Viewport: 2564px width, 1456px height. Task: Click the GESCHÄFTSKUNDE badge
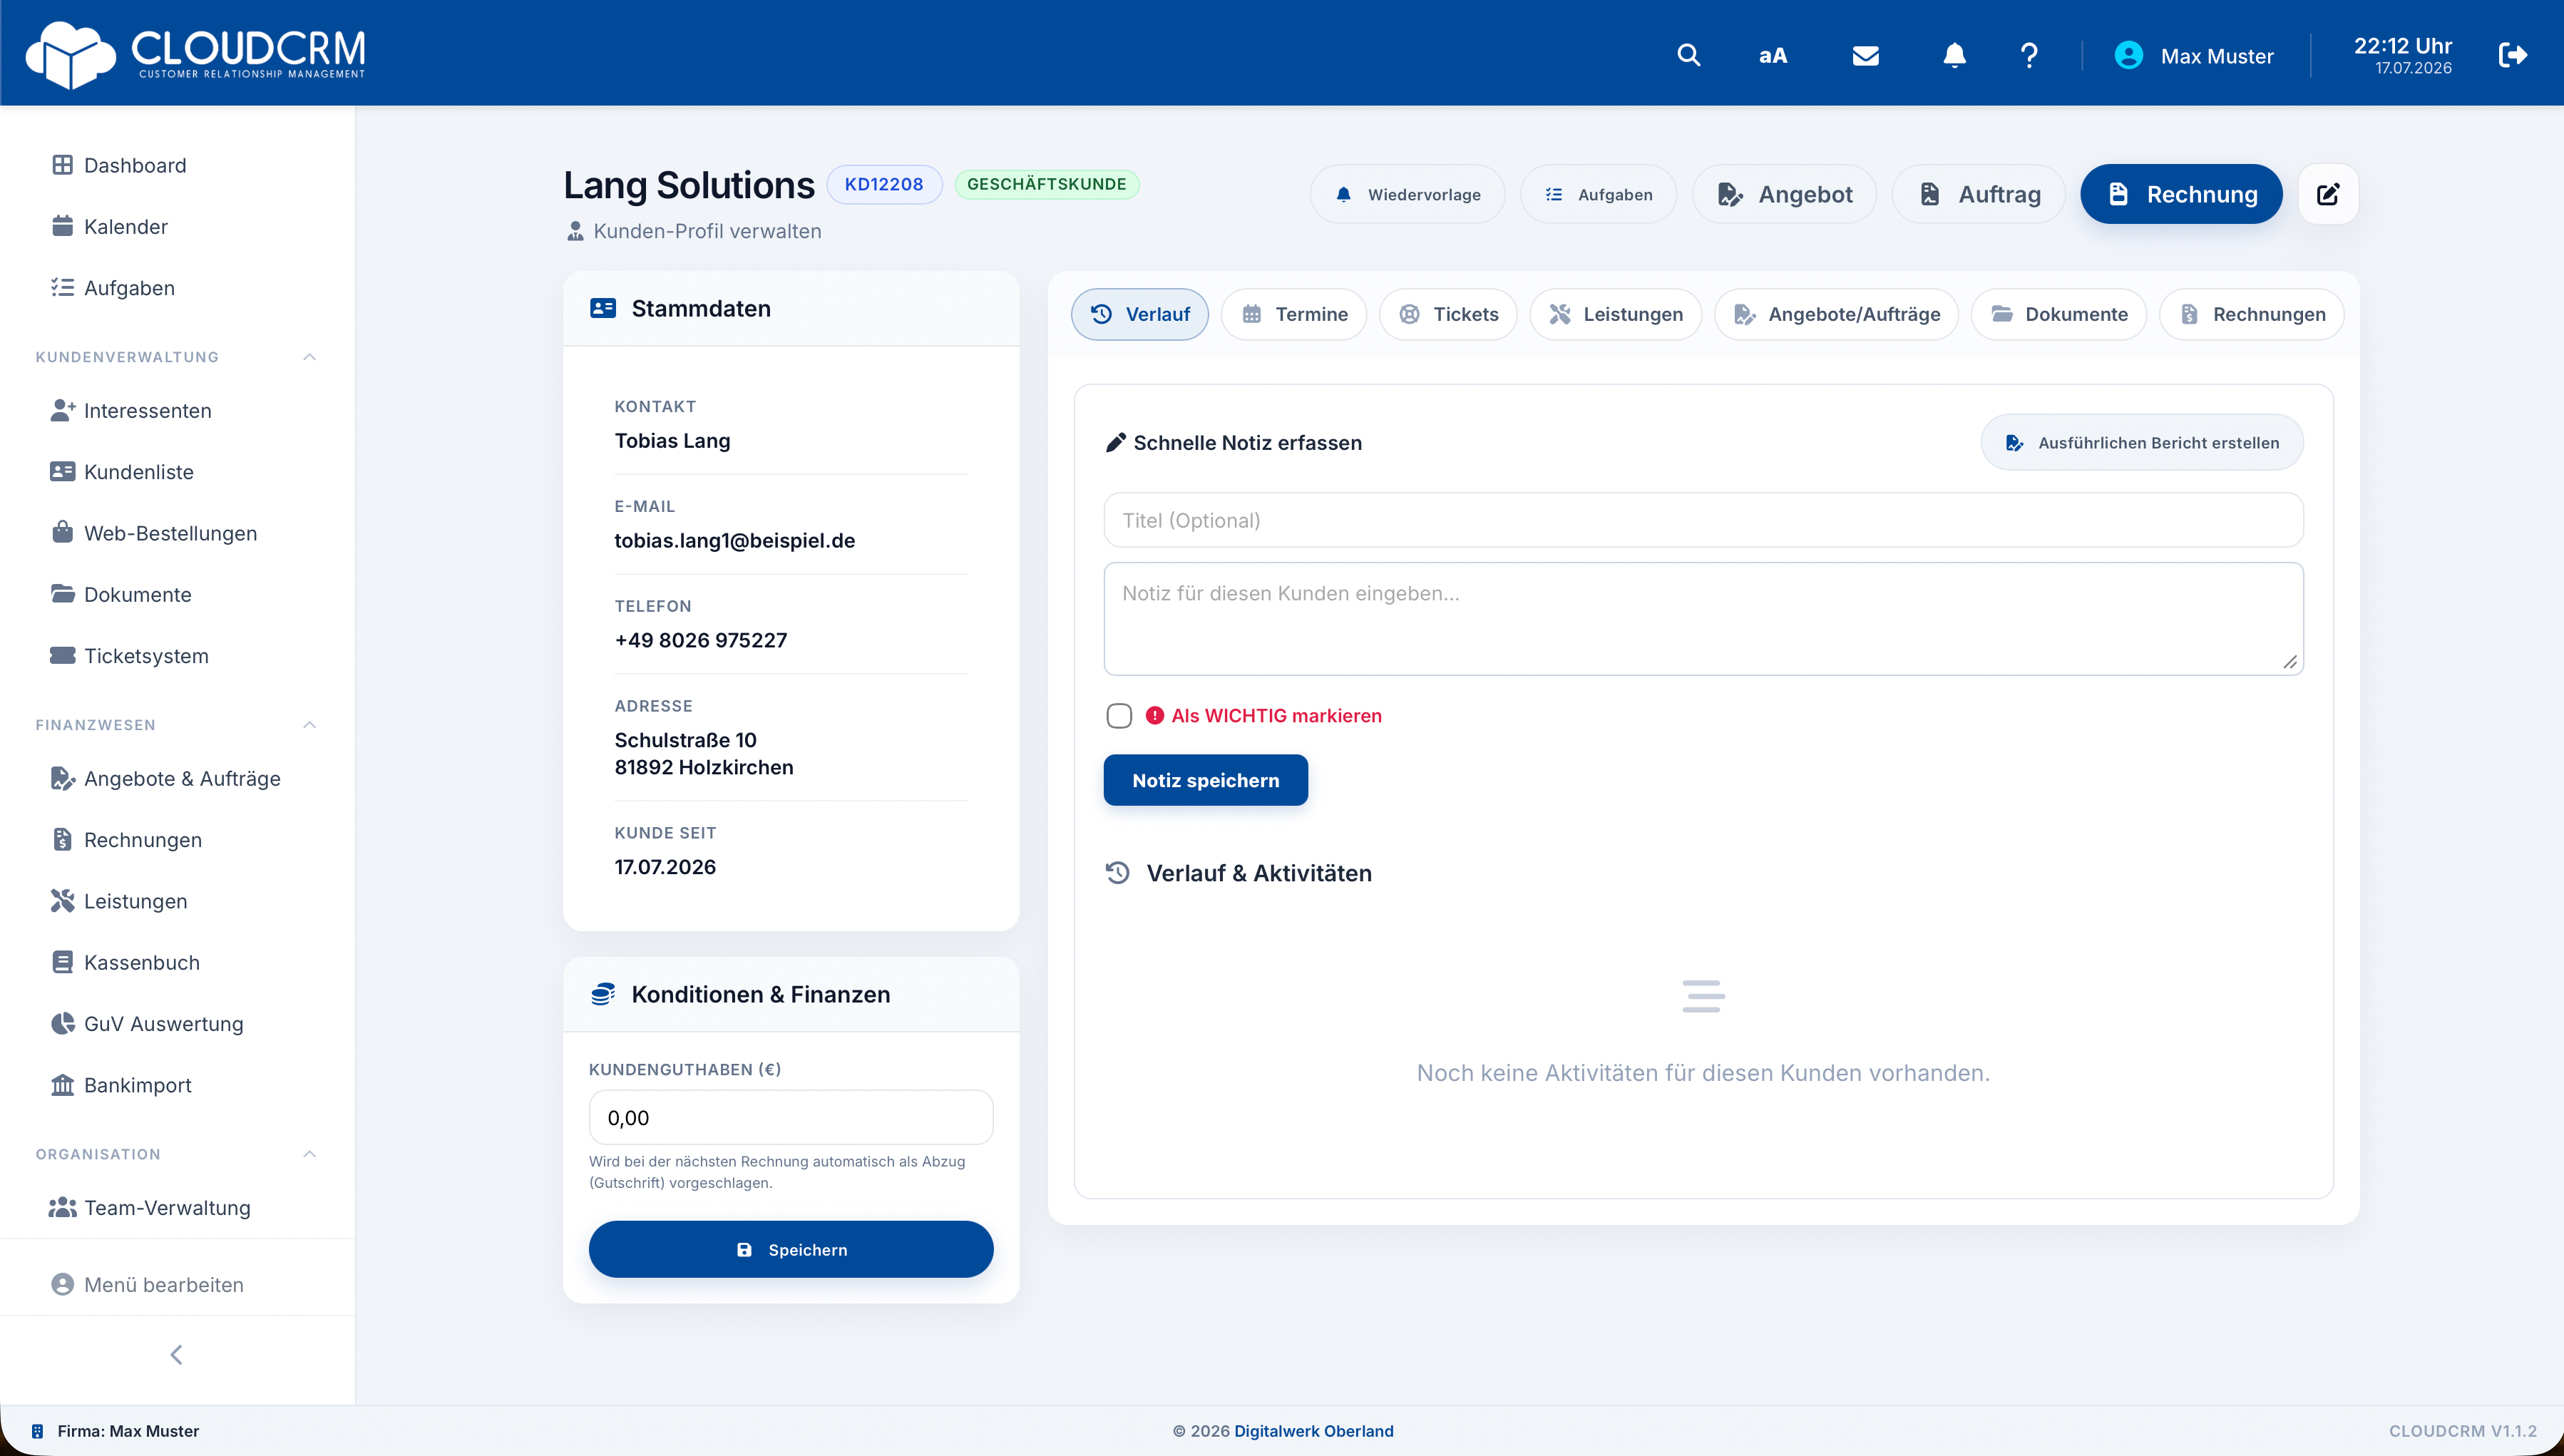click(x=1047, y=184)
